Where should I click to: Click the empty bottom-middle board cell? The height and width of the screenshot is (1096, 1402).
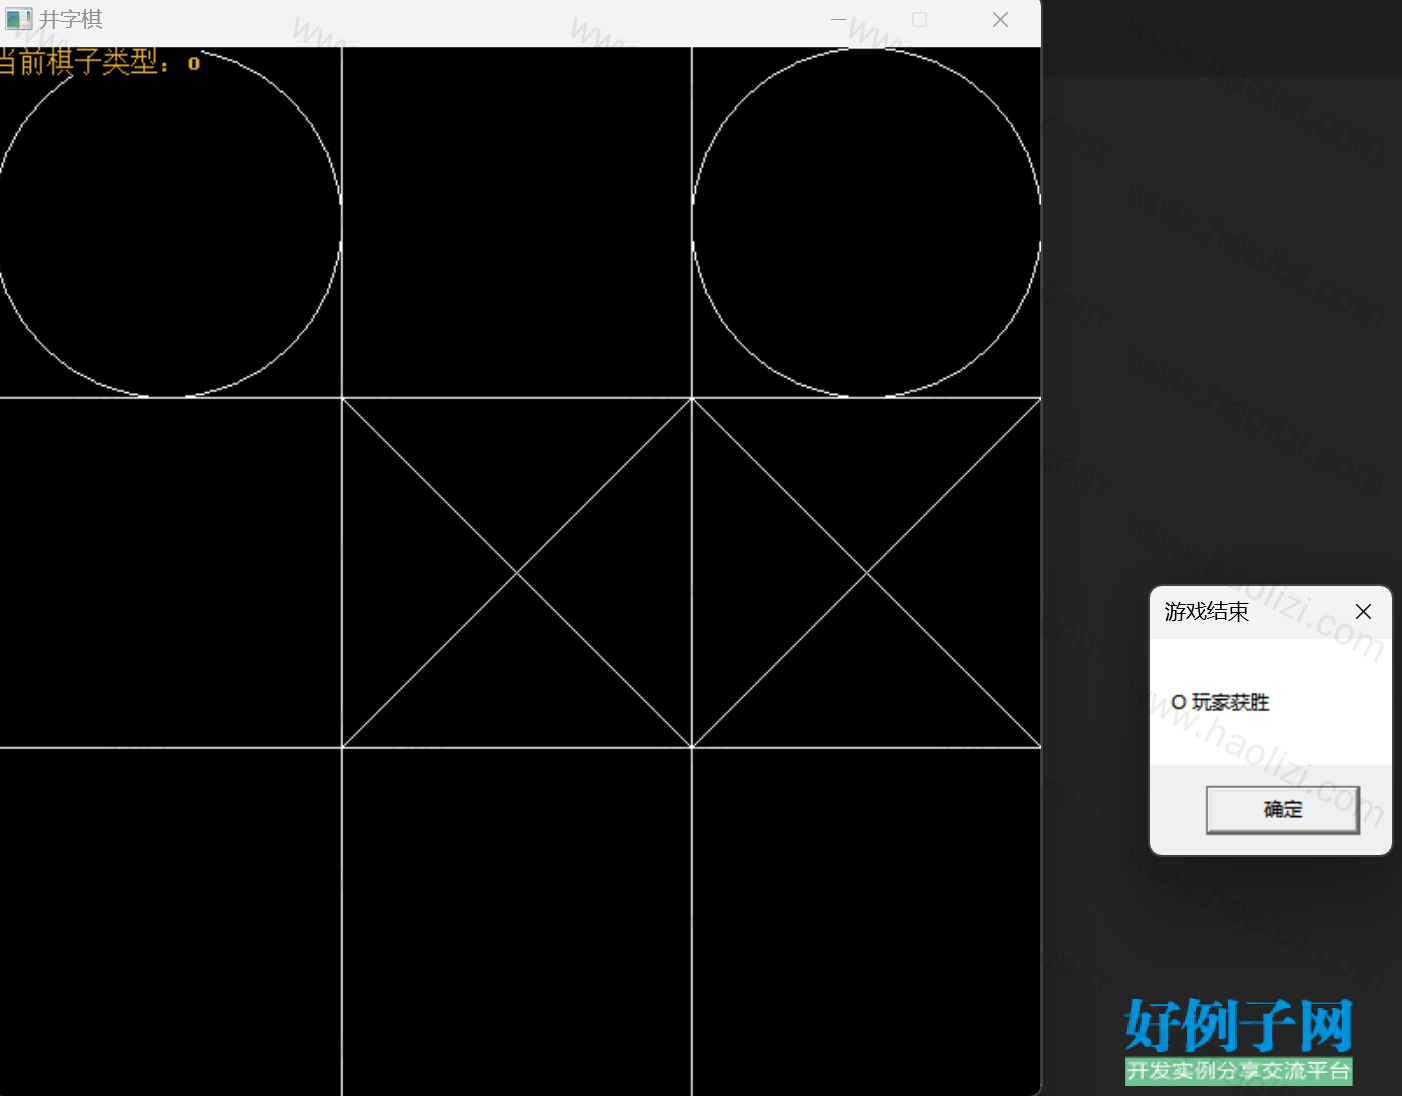(517, 922)
